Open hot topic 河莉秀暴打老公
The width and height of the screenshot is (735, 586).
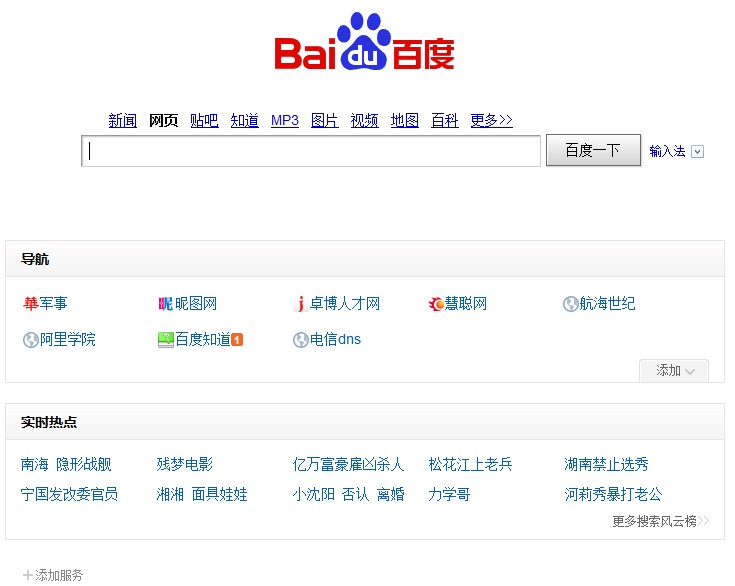pyautogui.click(x=613, y=494)
